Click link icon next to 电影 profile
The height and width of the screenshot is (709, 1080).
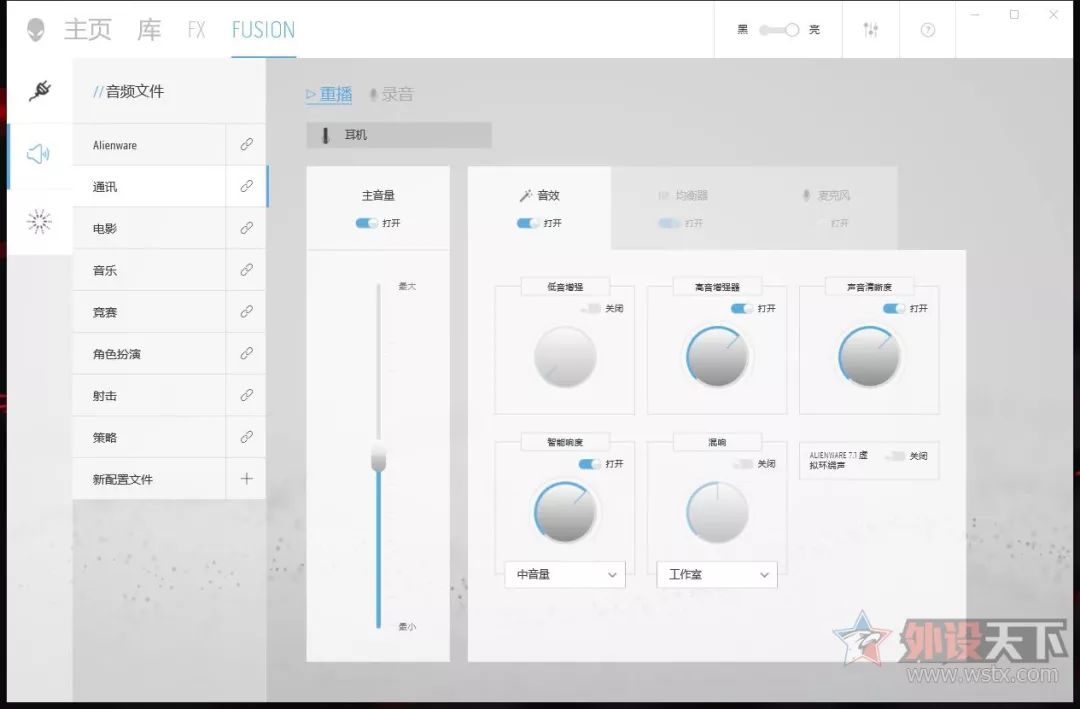[x=246, y=228]
